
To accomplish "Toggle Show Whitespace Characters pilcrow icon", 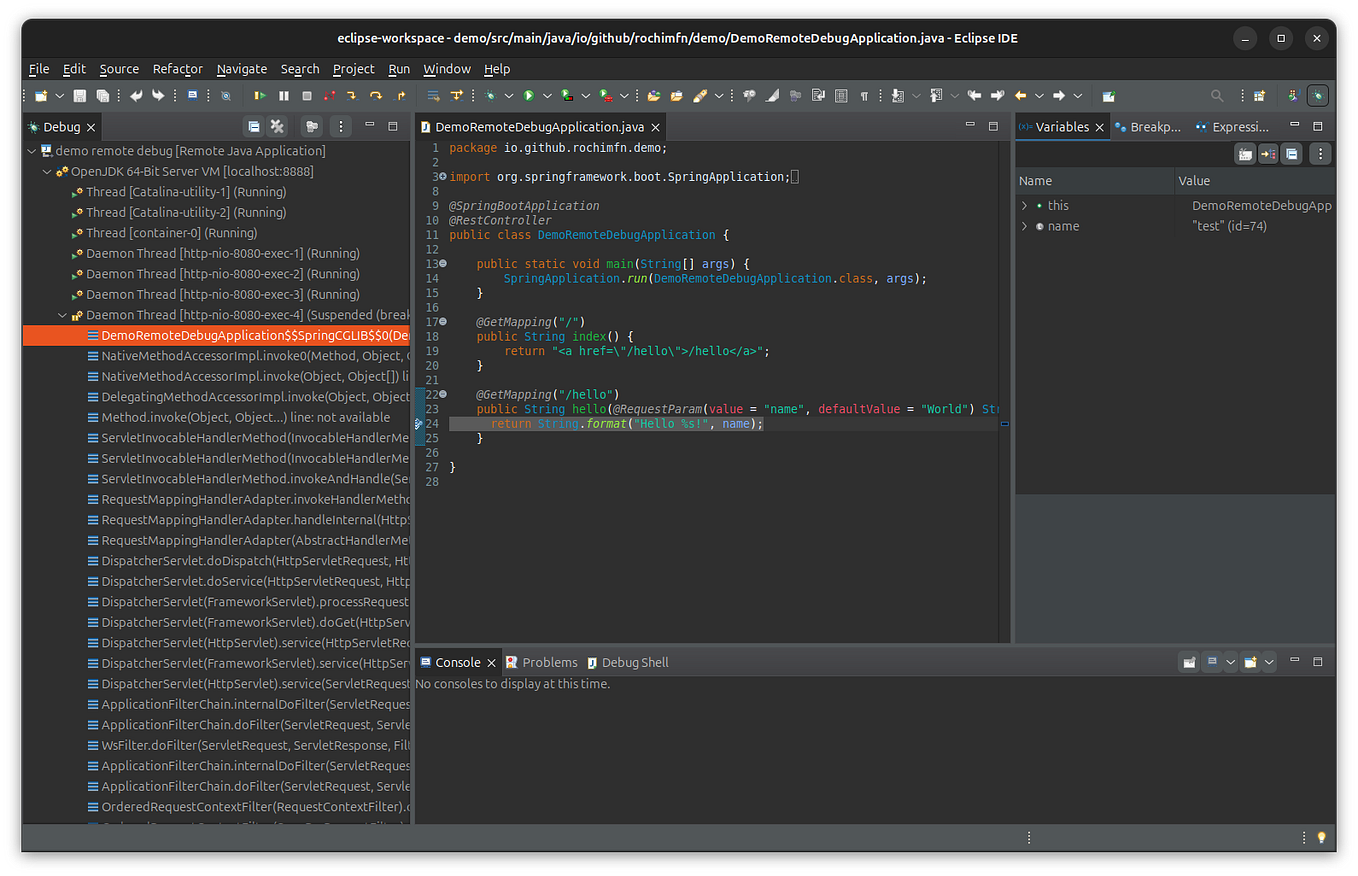I will point(864,96).
